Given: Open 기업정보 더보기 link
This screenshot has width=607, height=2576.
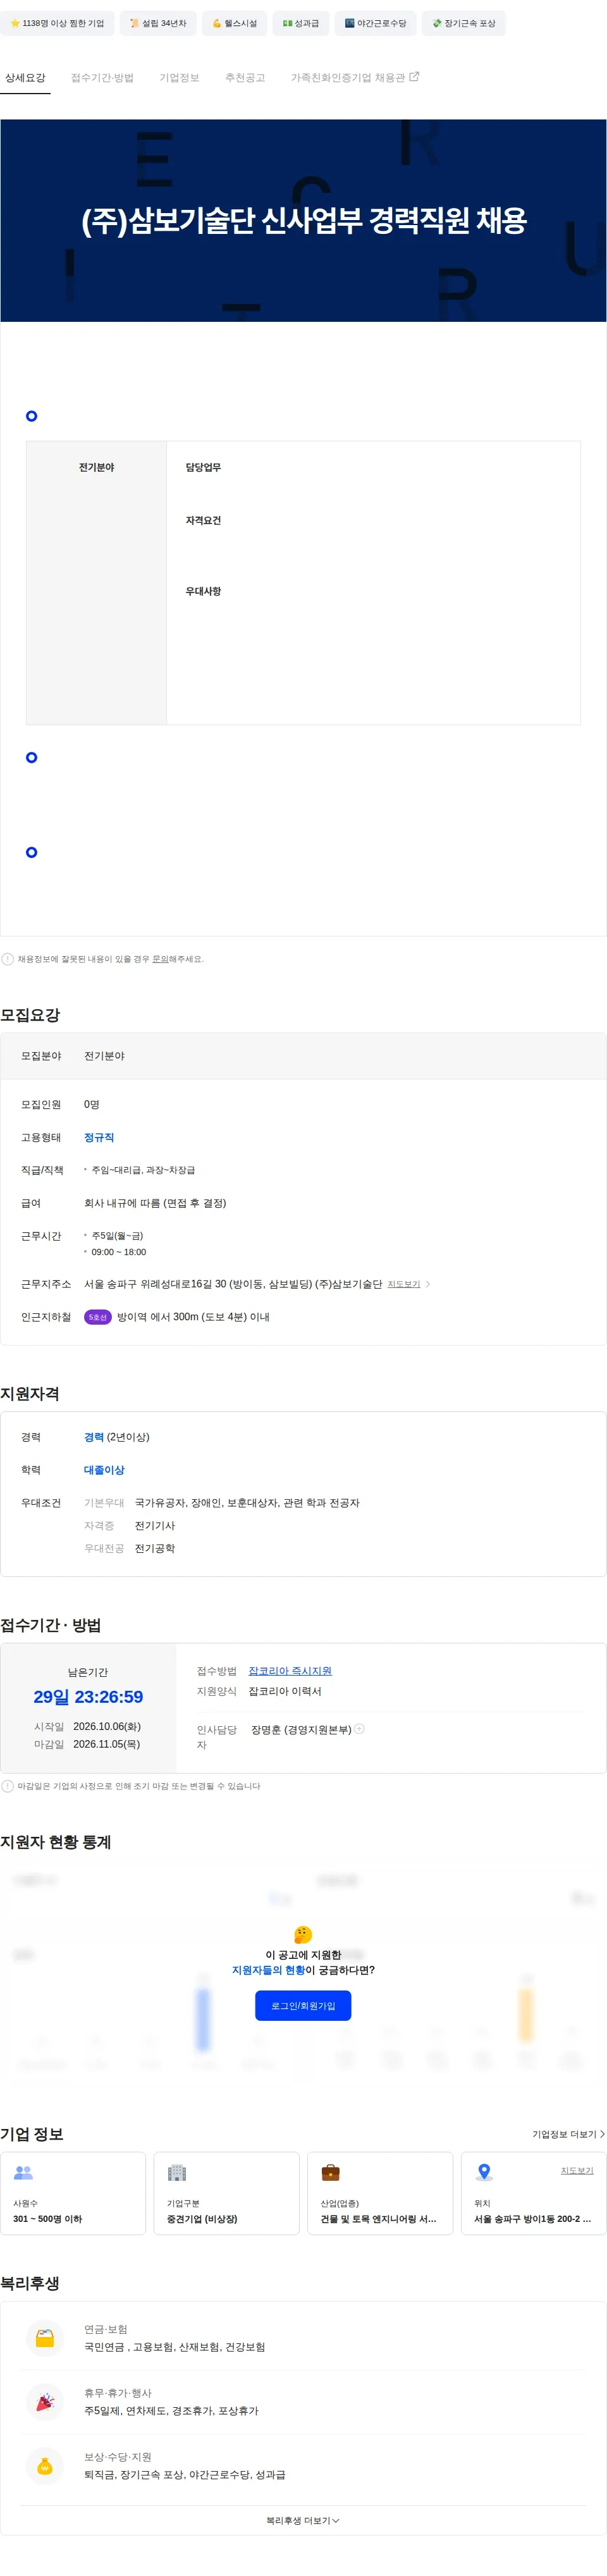Looking at the screenshot, I should tap(568, 2134).
